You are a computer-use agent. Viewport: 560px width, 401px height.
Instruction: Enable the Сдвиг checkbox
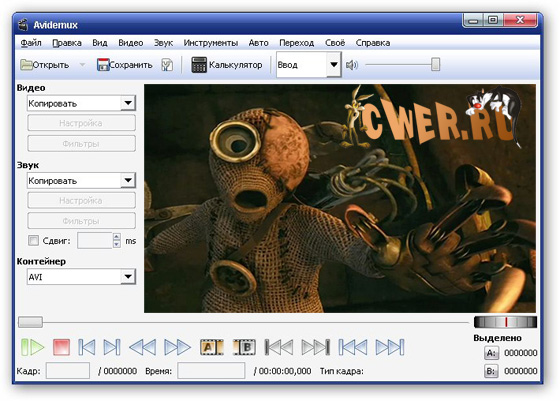pos(34,240)
